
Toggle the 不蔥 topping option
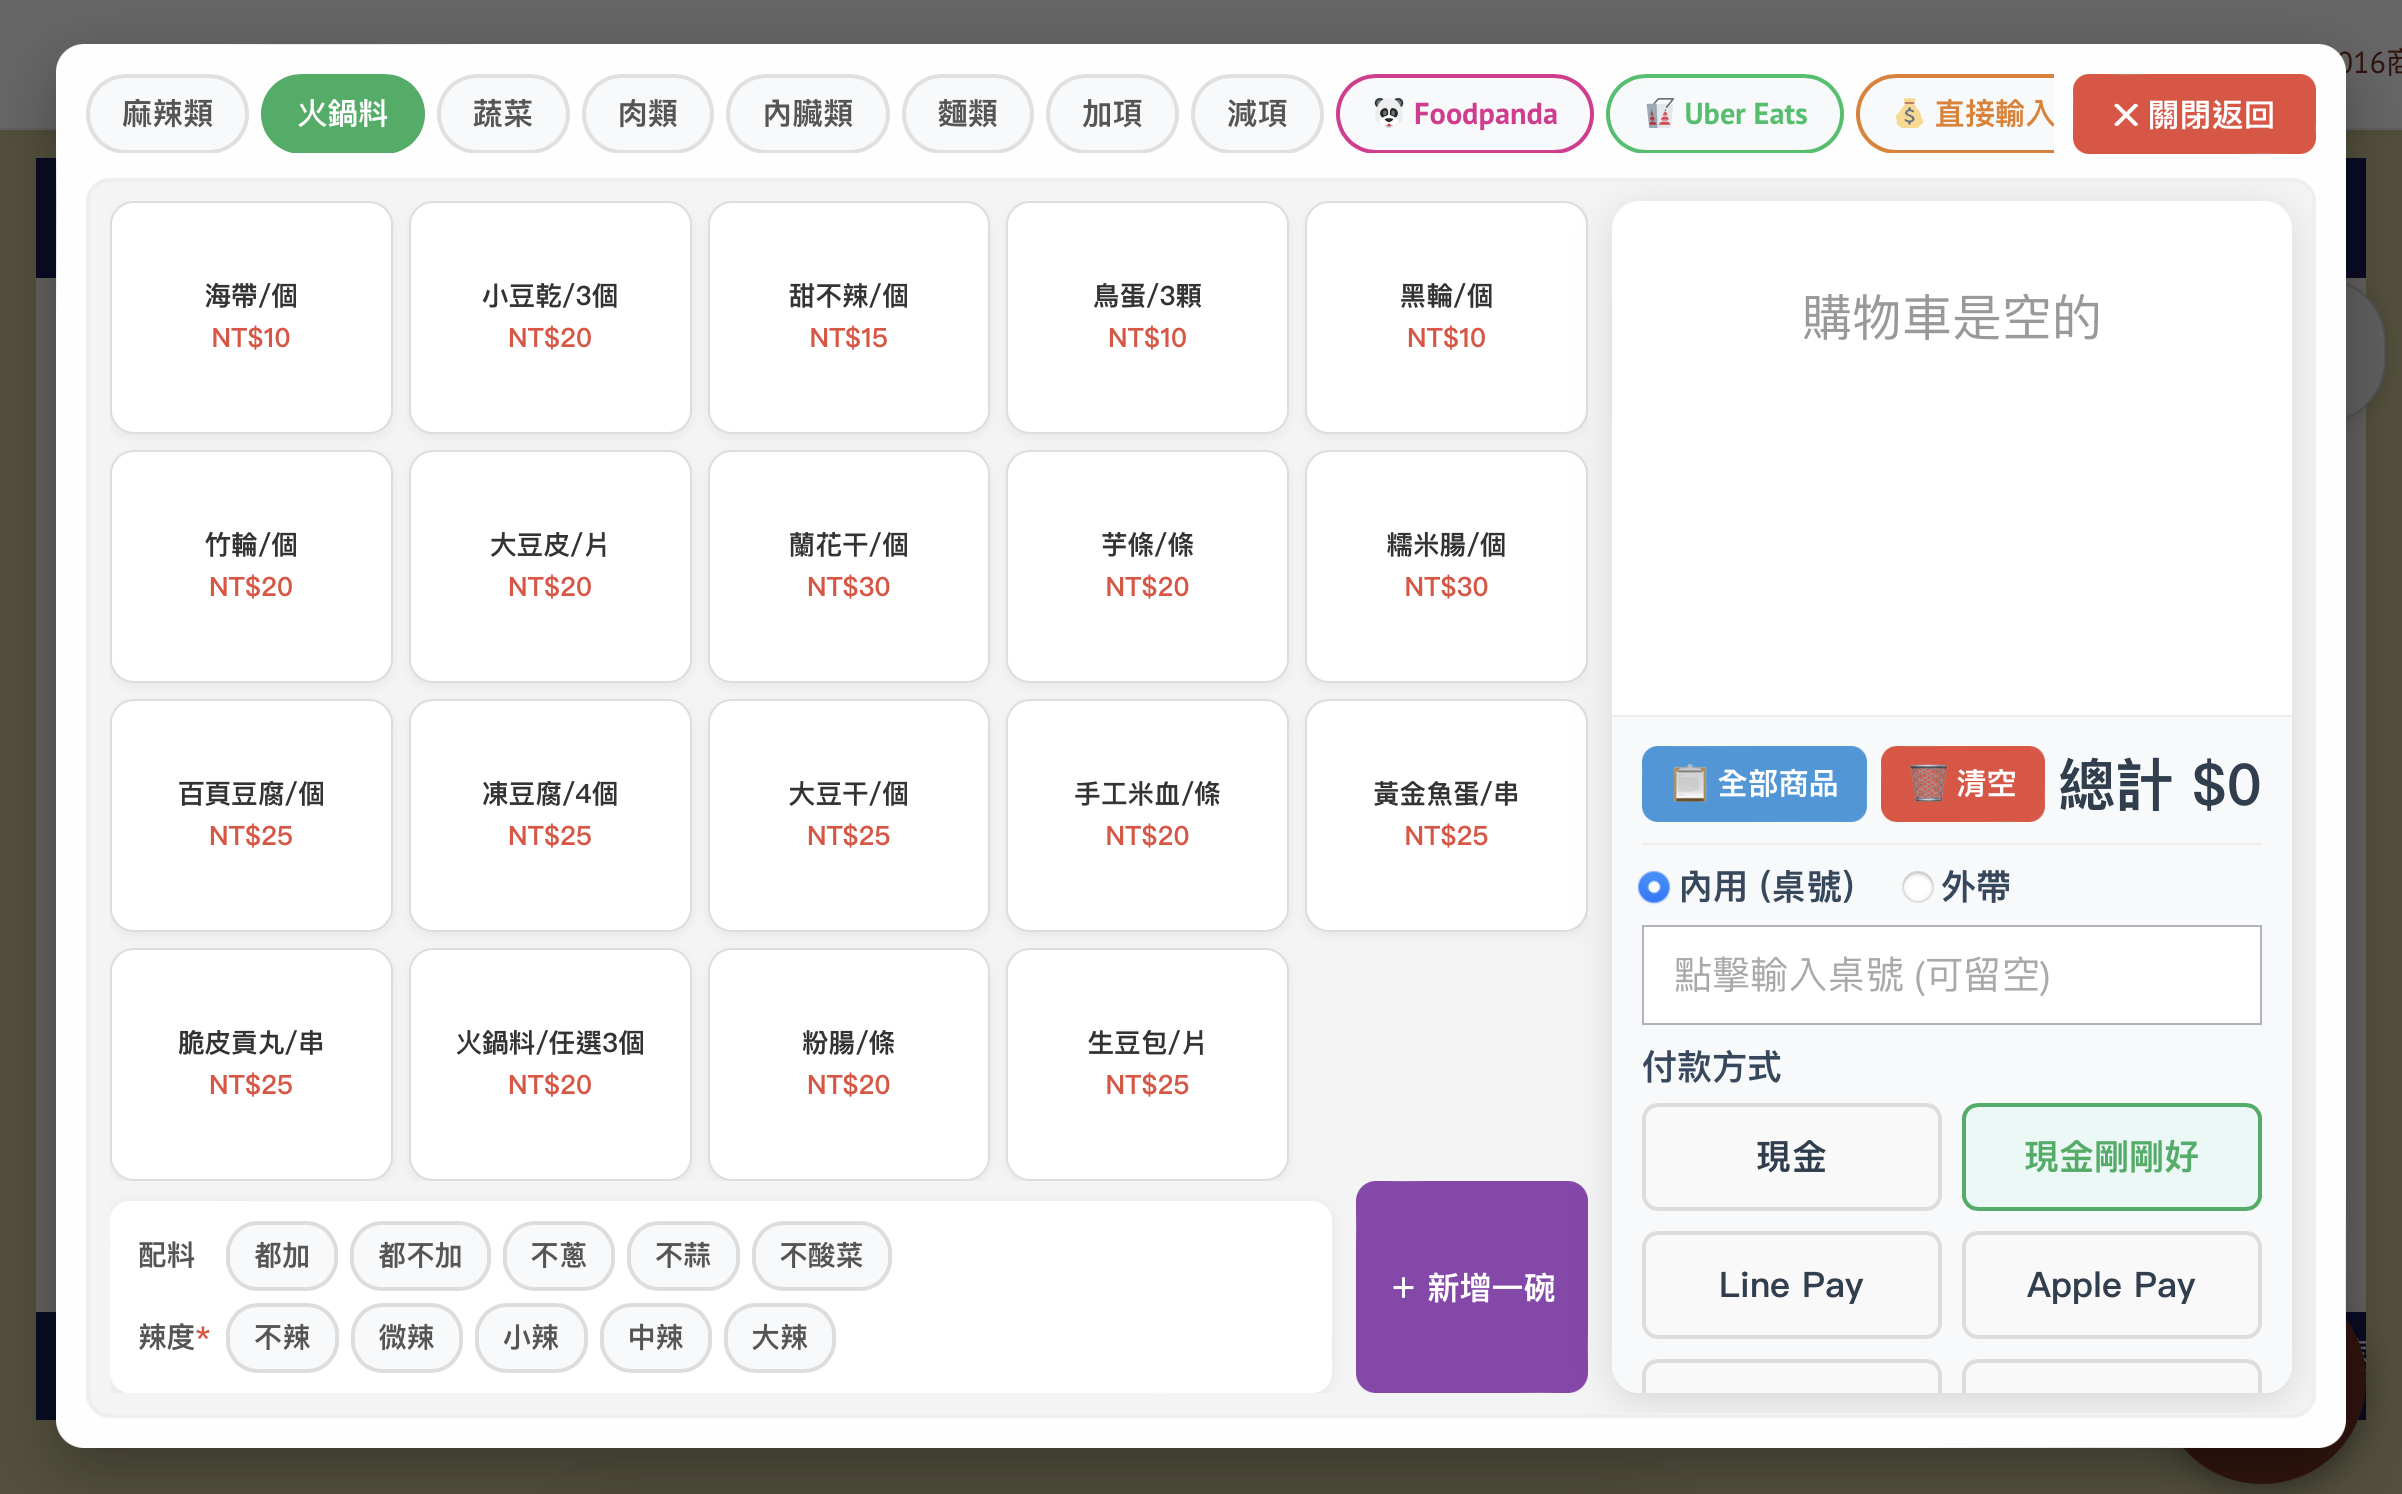(558, 1256)
